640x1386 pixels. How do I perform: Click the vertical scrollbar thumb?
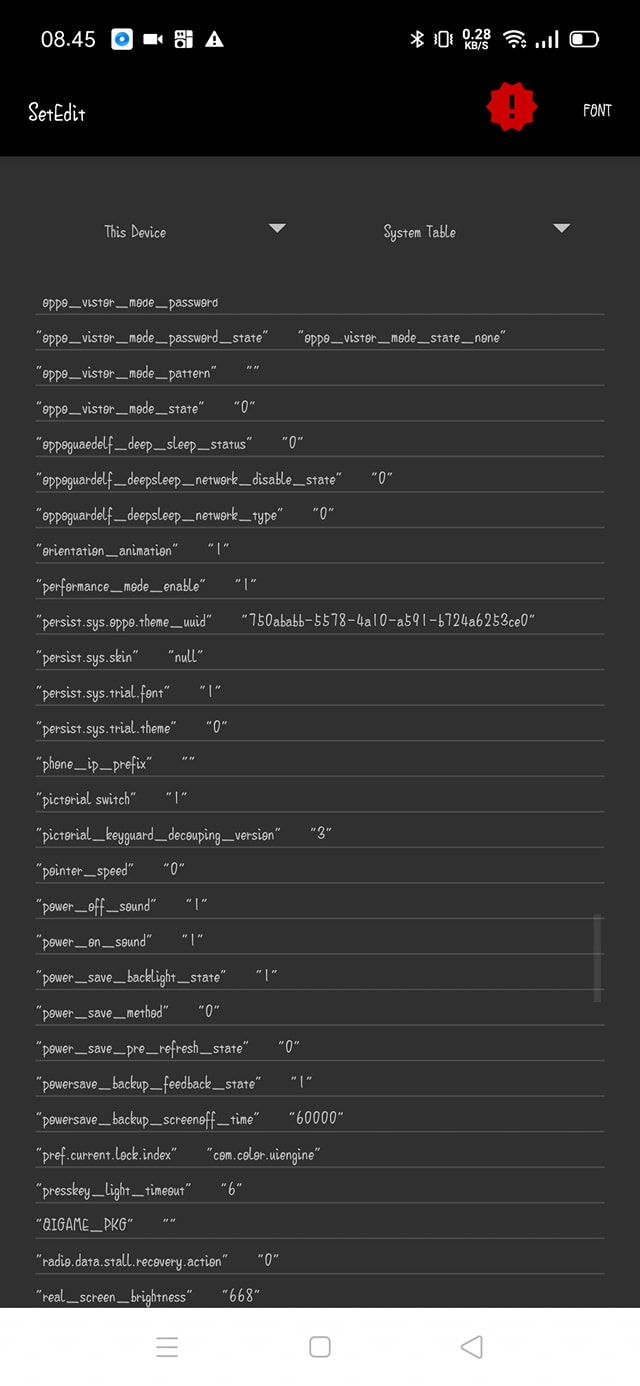[x=598, y=956]
